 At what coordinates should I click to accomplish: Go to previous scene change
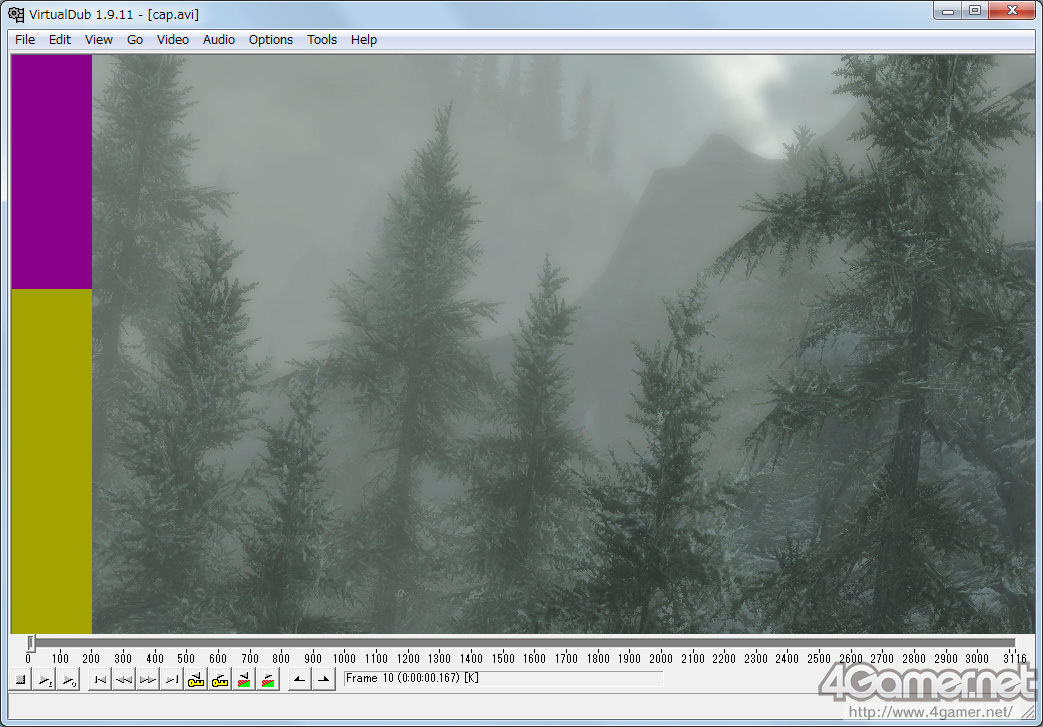coord(243,680)
